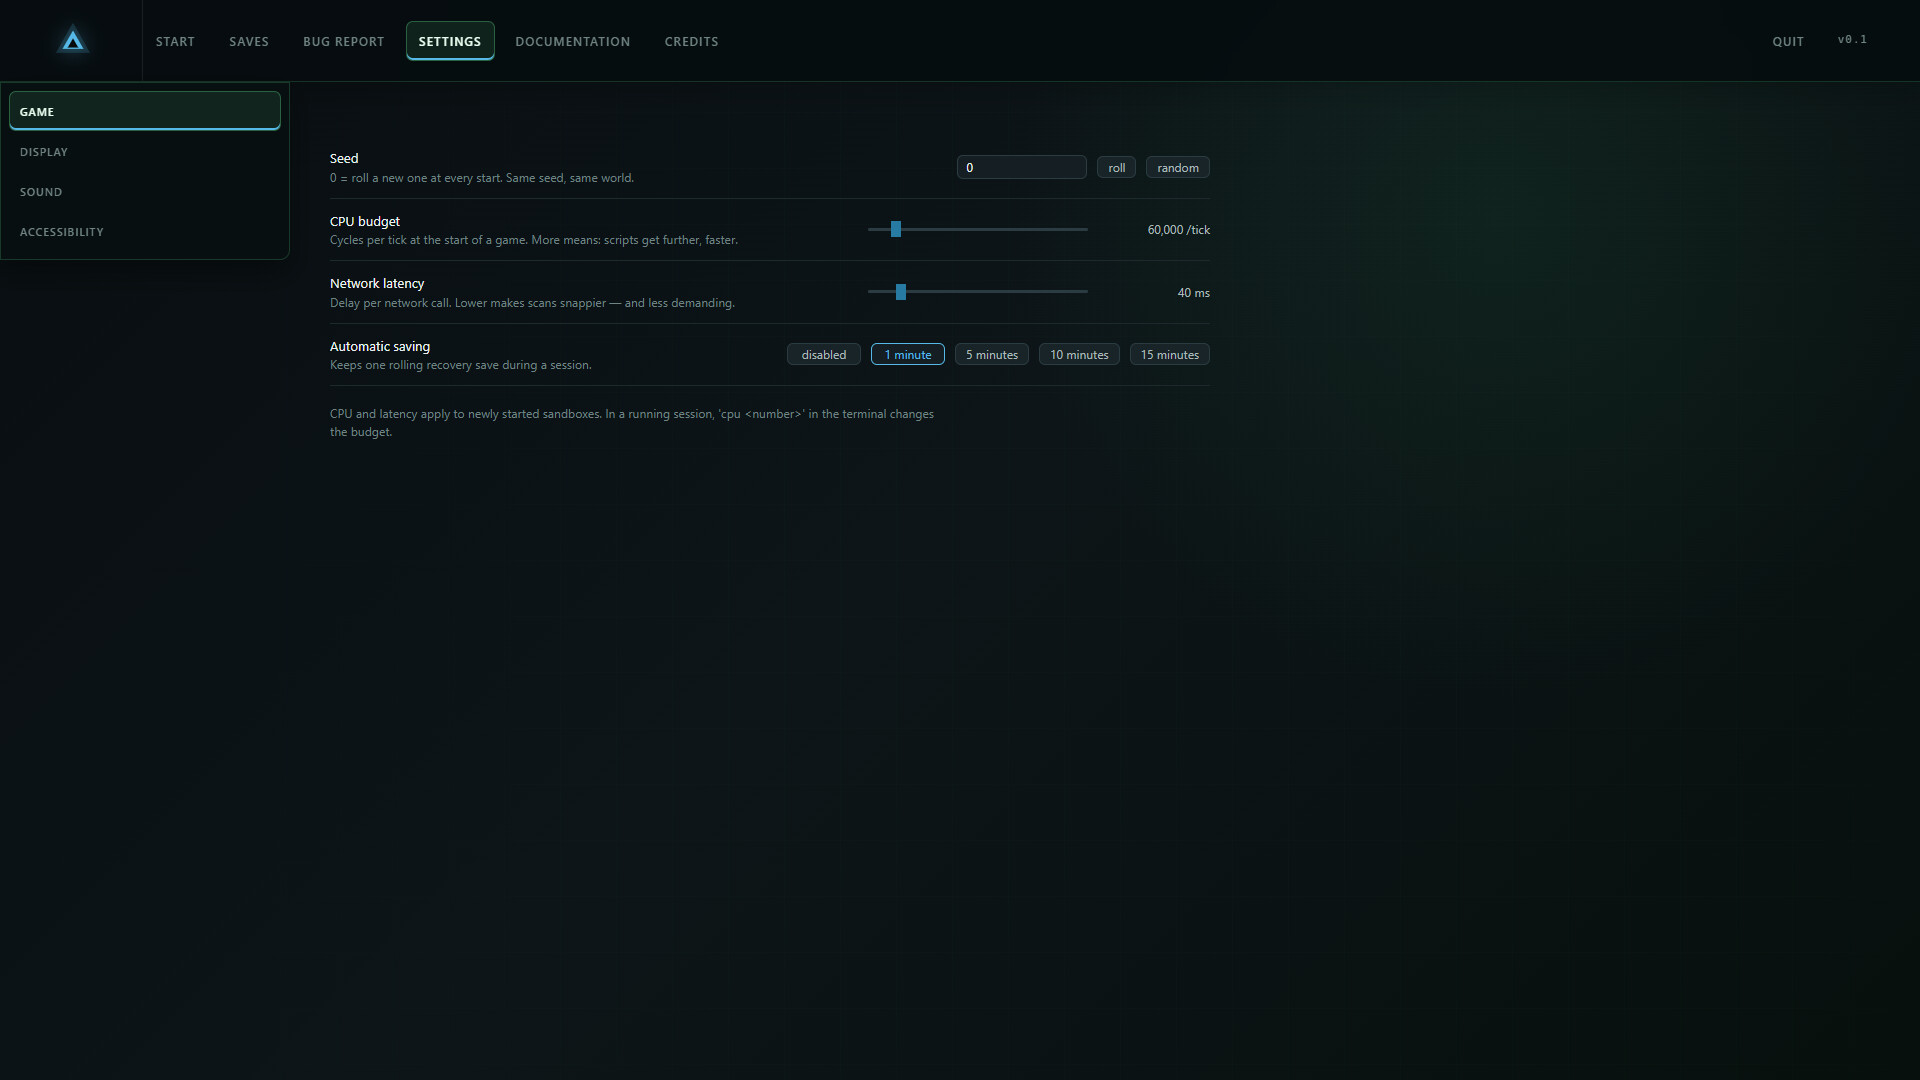Open the DOCUMENTATION tab
Image resolution: width=1920 pixels, height=1080 pixels.
tap(573, 41)
